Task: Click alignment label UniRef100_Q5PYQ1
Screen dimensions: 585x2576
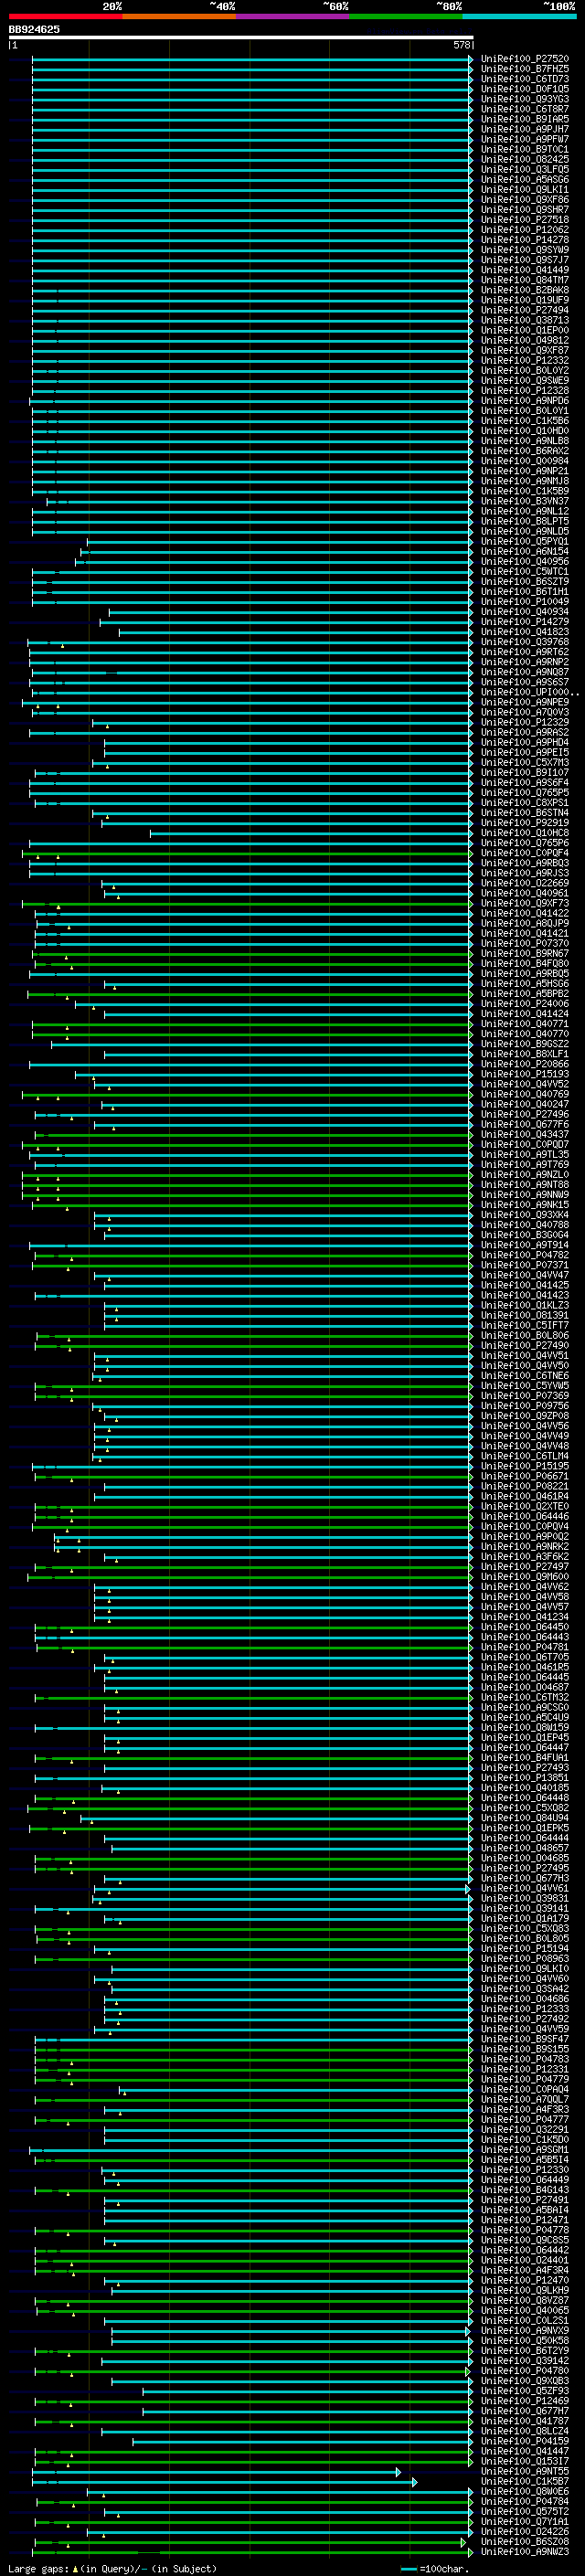Action: click(525, 542)
